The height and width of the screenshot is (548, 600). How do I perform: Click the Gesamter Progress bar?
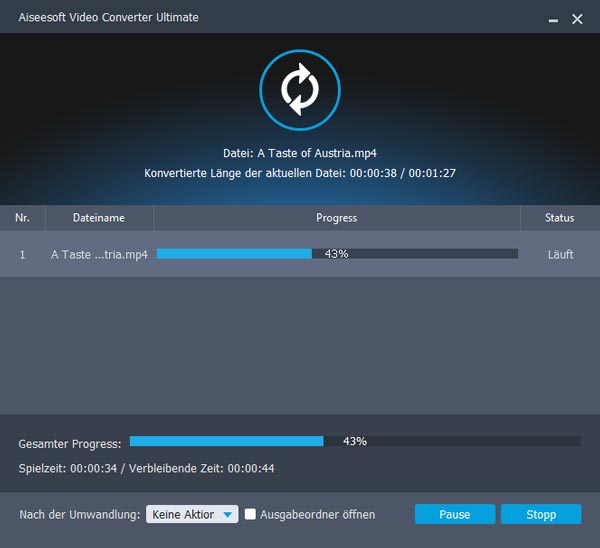click(x=354, y=441)
